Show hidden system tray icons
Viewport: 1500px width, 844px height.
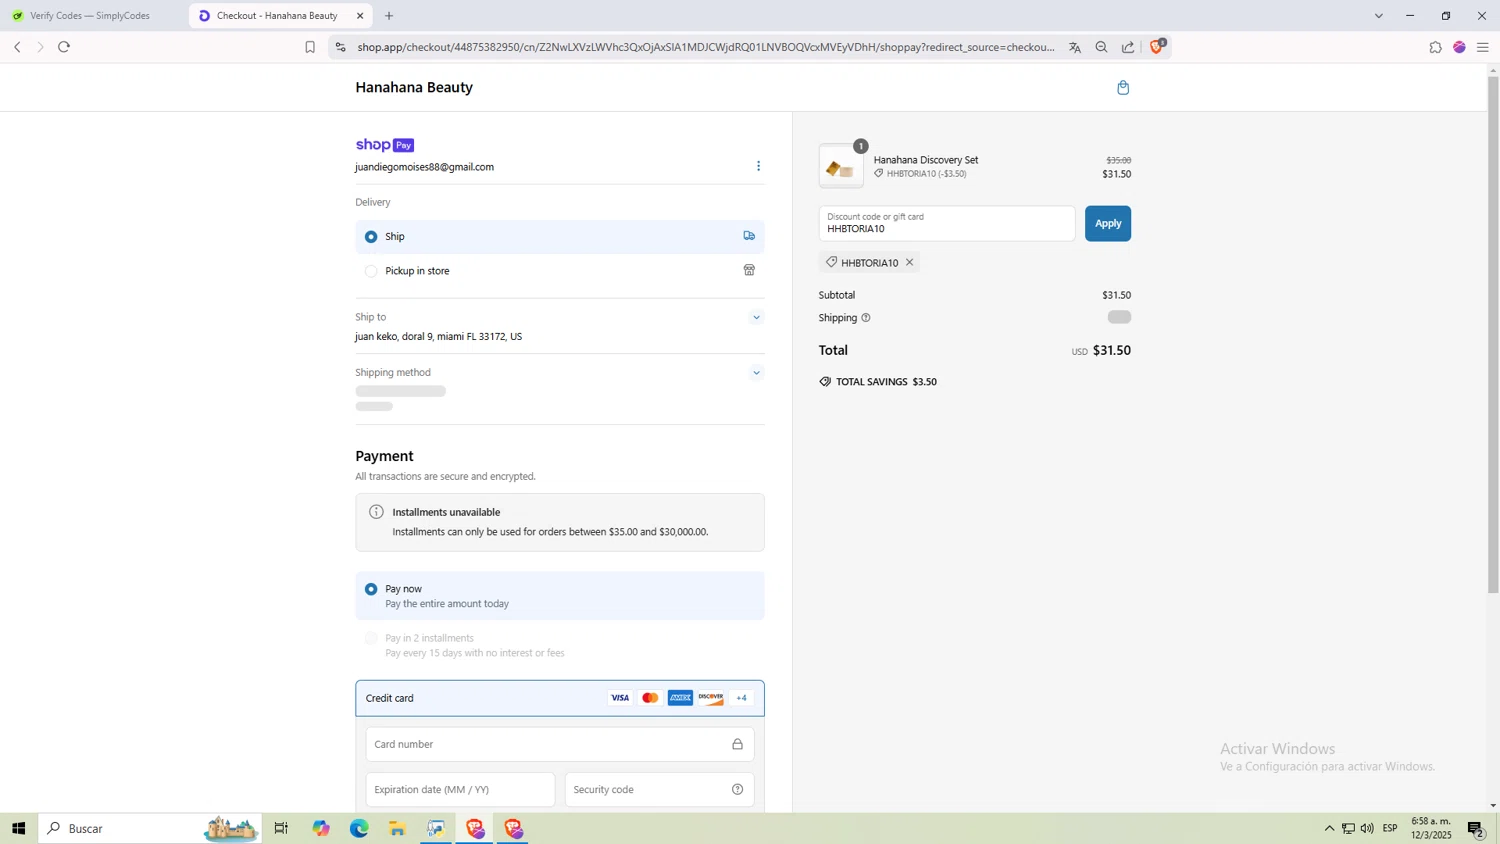[x=1329, y=828]
